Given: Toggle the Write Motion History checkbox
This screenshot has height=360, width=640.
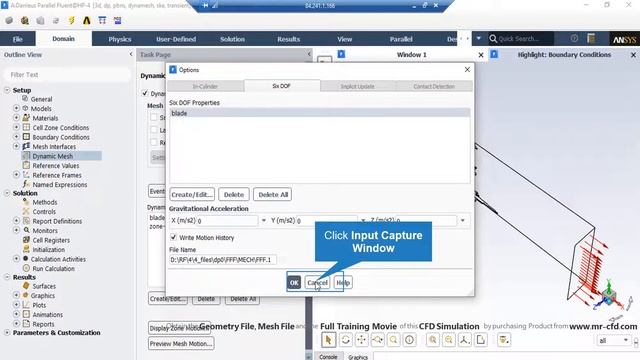Looking at the screenshot, I should pyautogui.click(x=173, y=237).
